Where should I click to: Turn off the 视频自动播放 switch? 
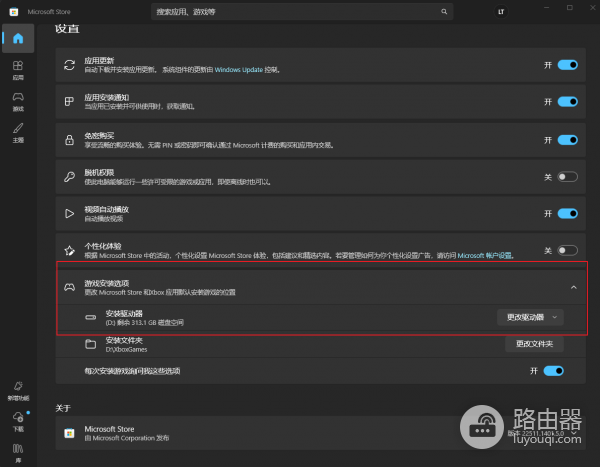(x=567, y=213)
